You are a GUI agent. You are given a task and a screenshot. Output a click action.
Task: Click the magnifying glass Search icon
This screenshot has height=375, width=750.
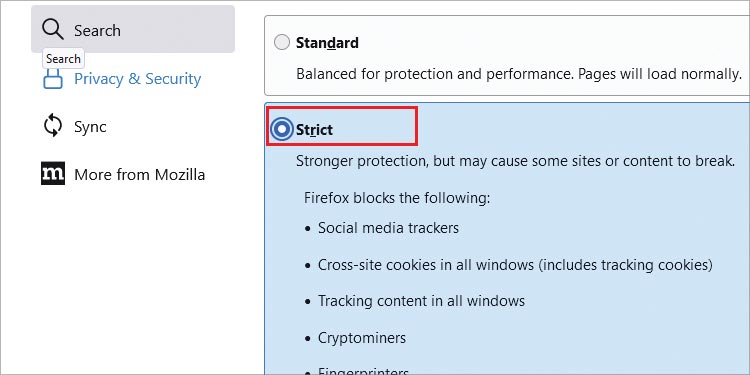click(x=53, y=30)
